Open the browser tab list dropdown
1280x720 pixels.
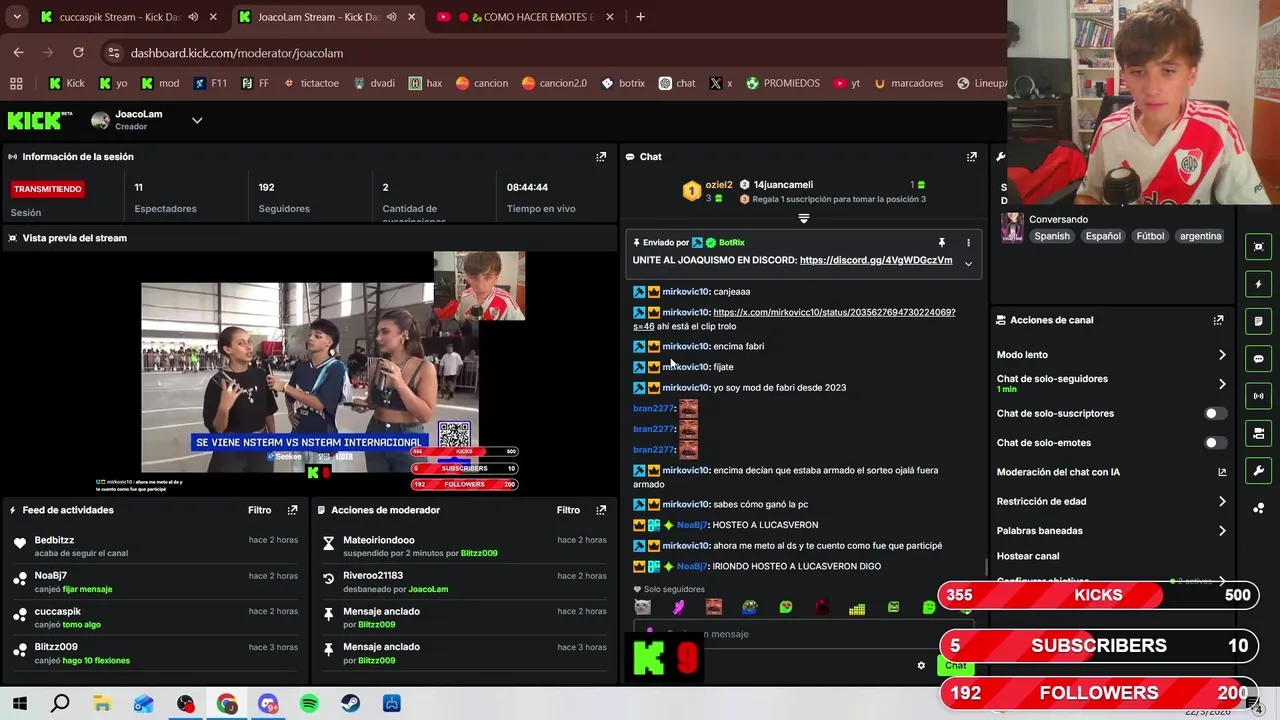click(17, 17)
